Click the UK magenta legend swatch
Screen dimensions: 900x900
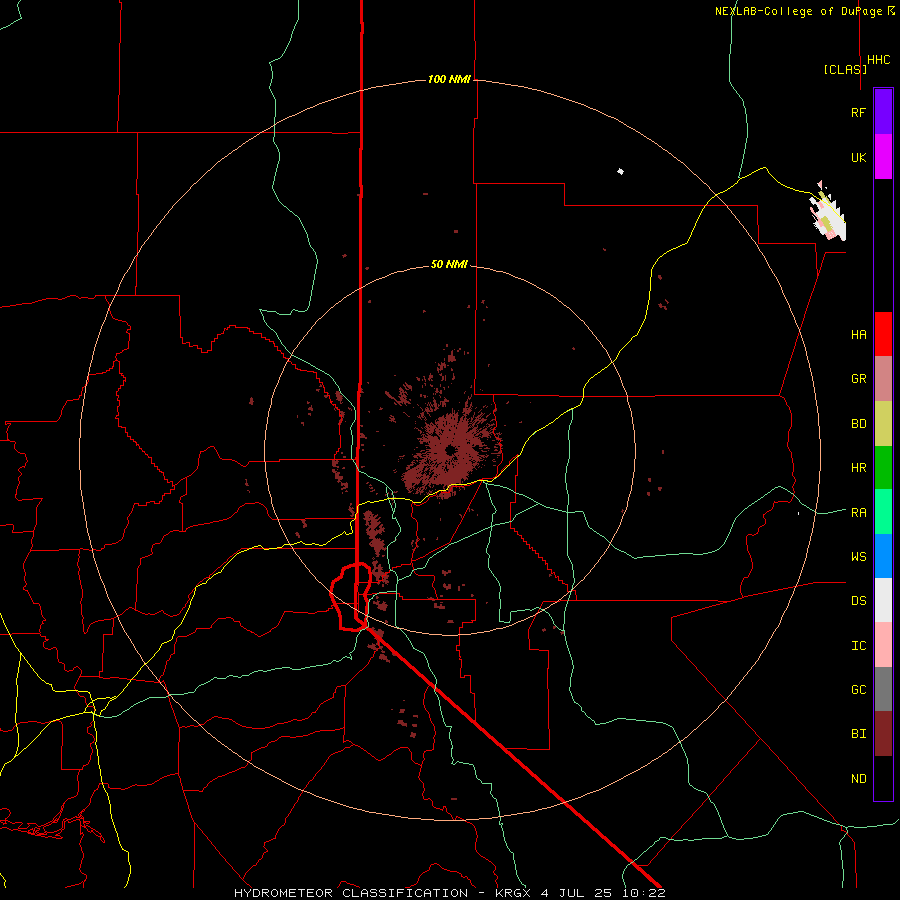pos(883,157)
